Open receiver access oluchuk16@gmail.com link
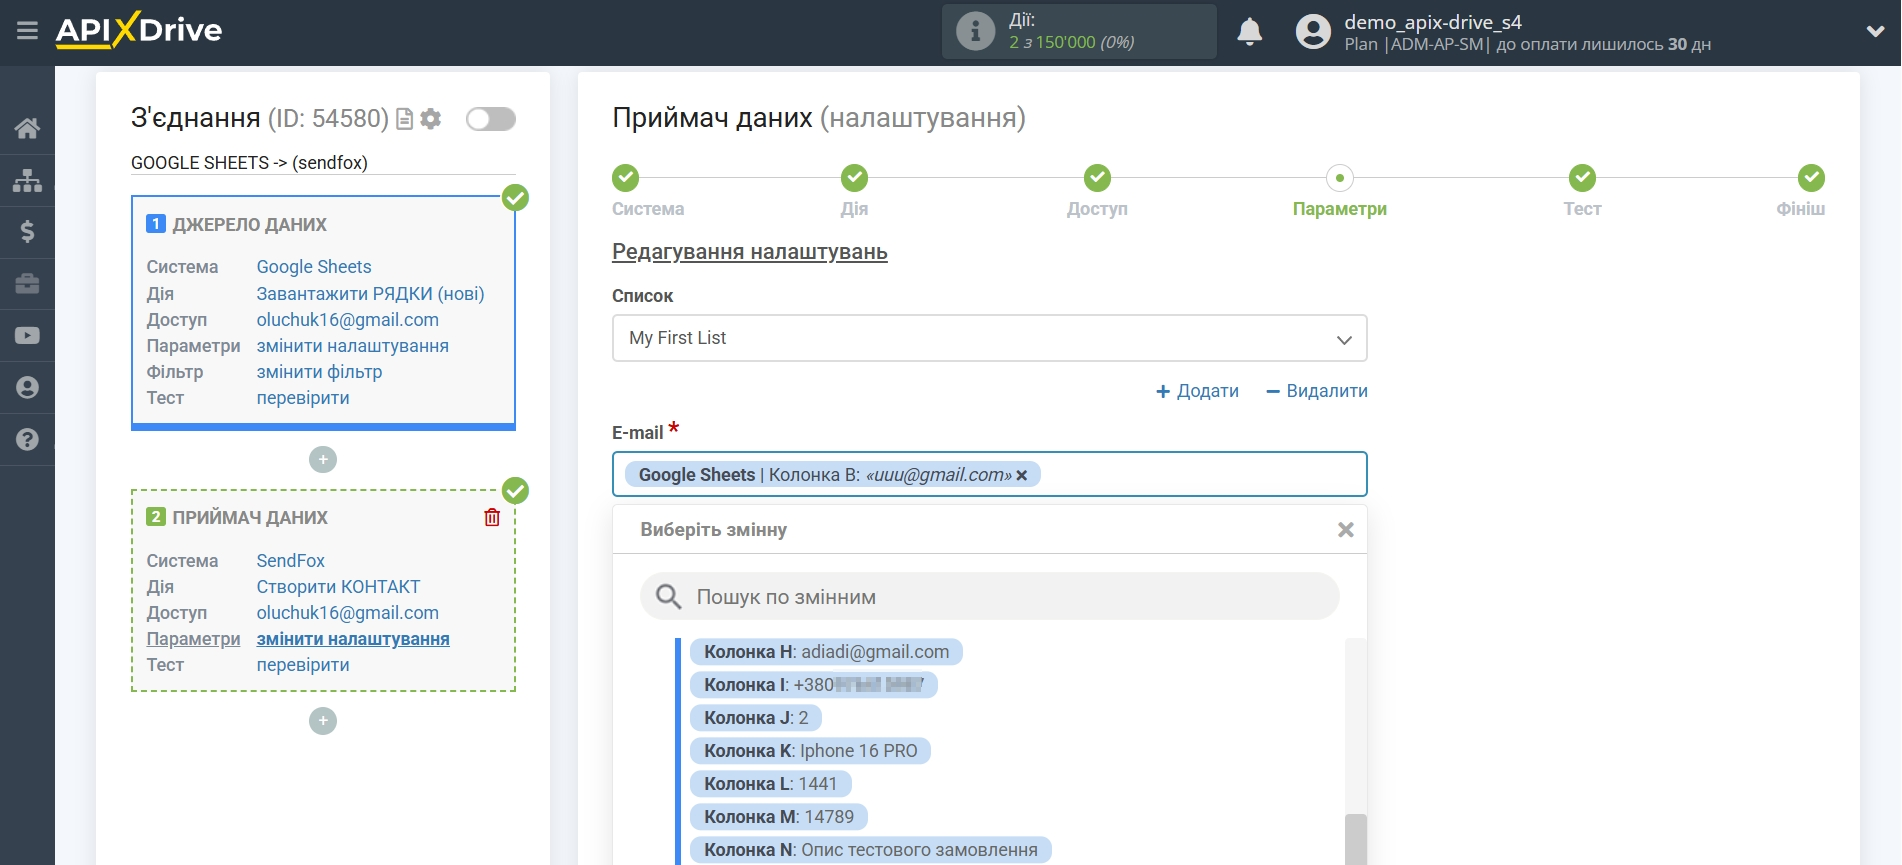Viewport: 1902px width, 865px height. [x=347, y=613]
